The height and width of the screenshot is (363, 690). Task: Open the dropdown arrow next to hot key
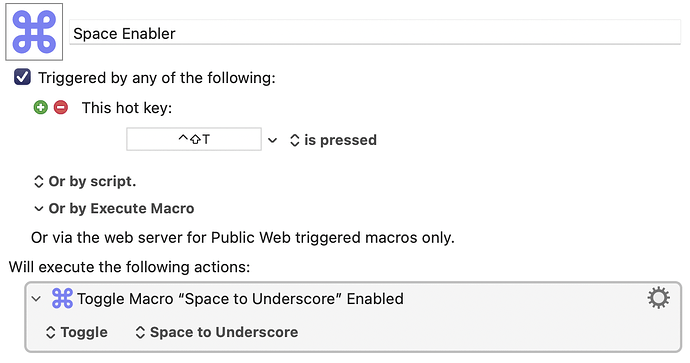(272, 140)
